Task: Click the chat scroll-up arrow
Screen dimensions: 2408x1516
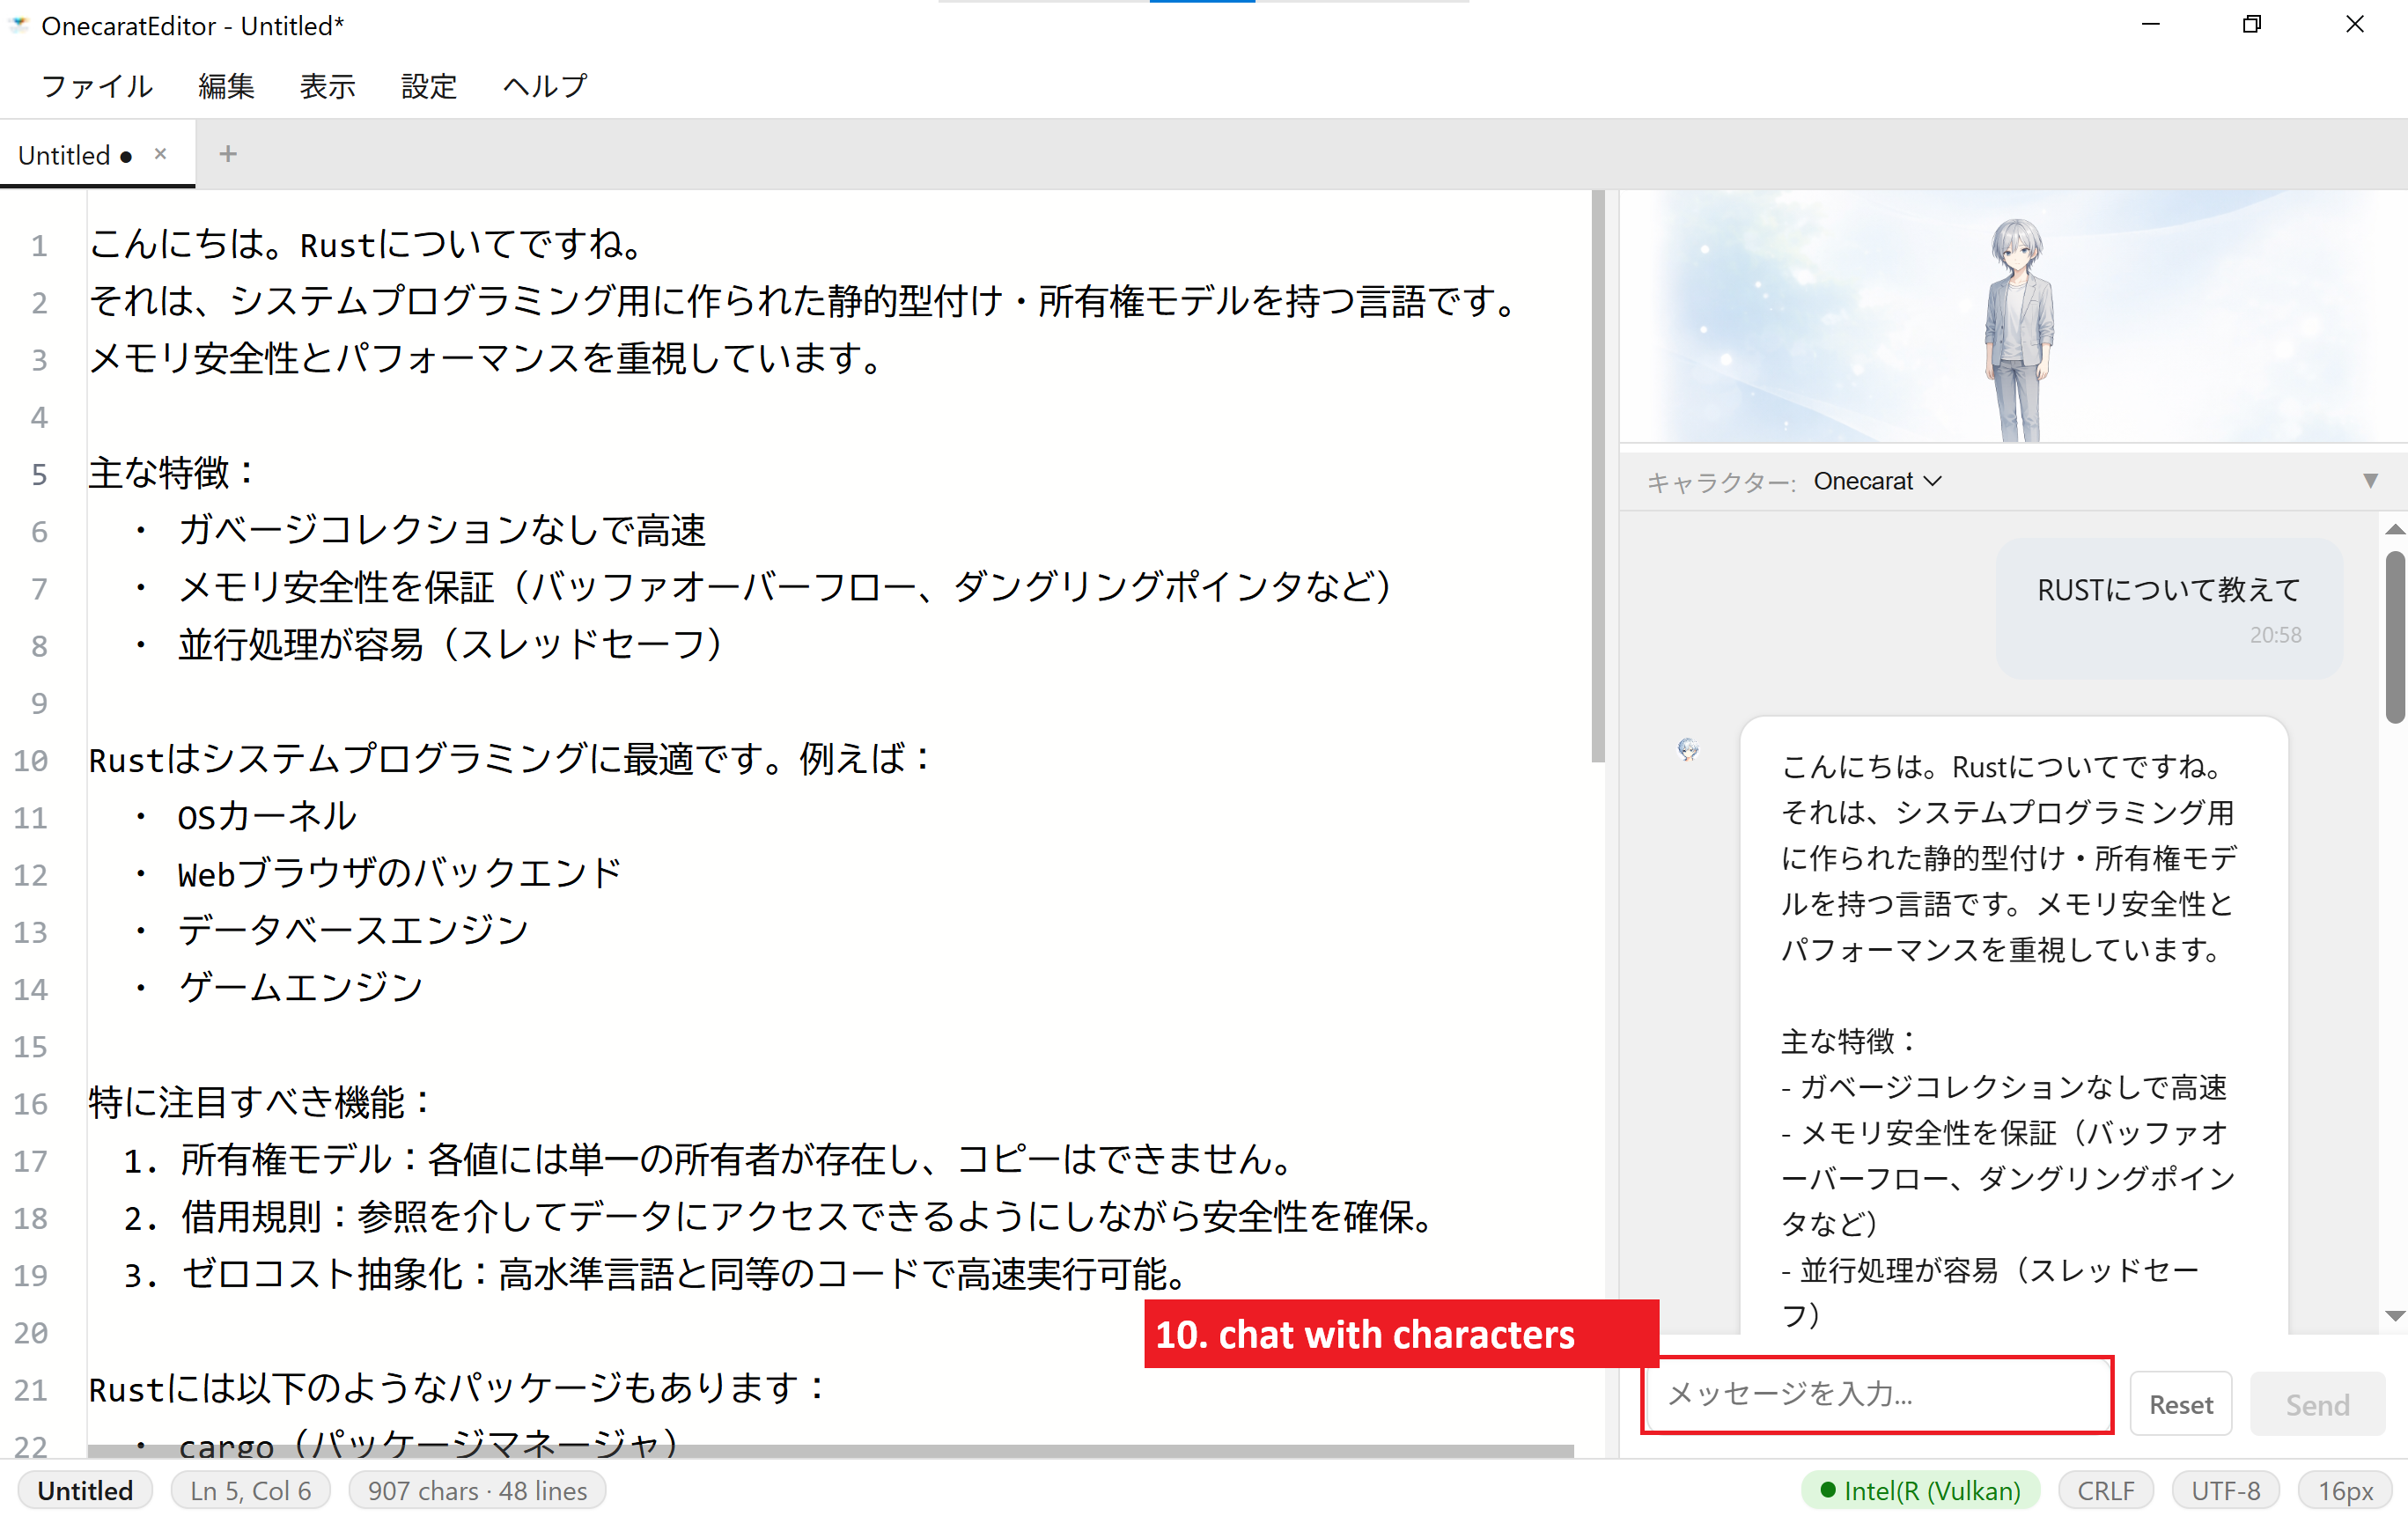Action: (2394, 531)
